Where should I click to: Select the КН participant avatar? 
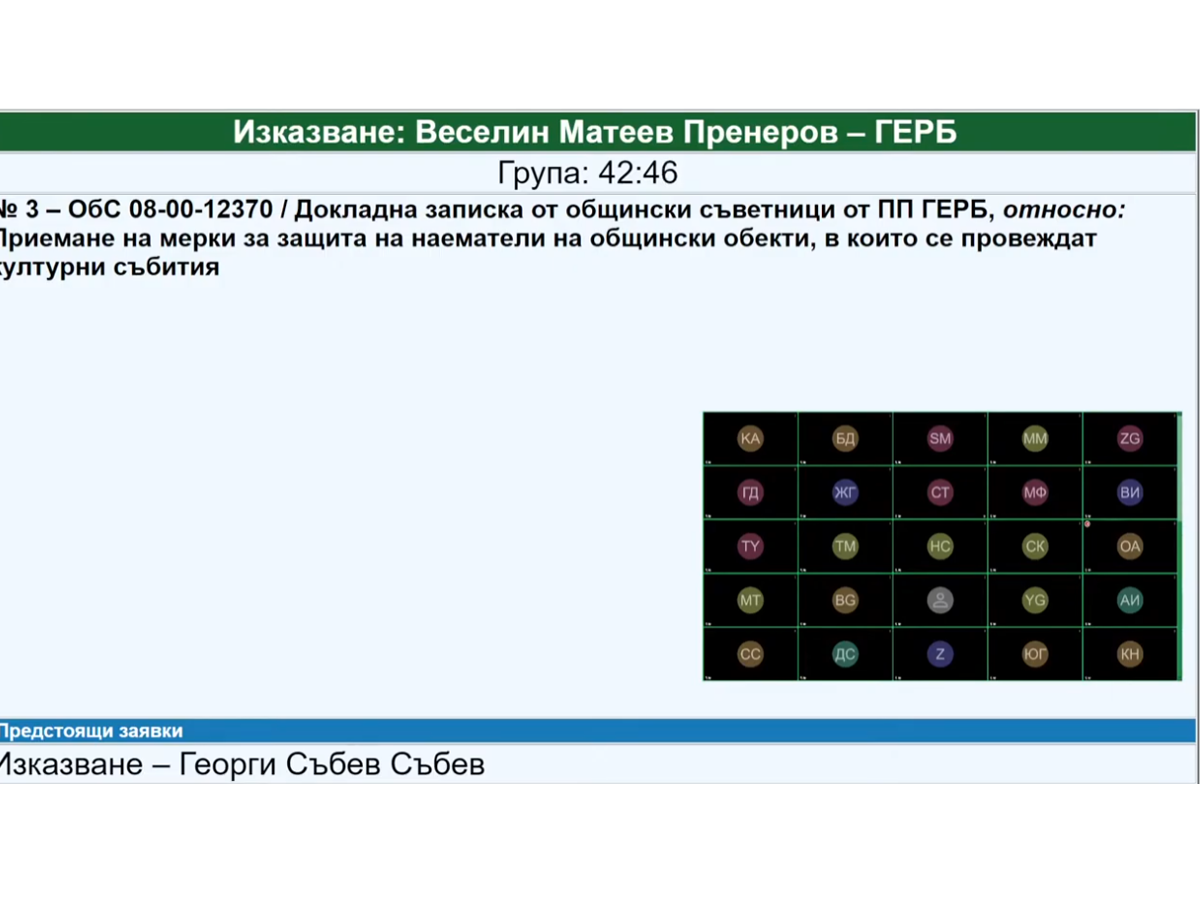tap(1130, 654)
